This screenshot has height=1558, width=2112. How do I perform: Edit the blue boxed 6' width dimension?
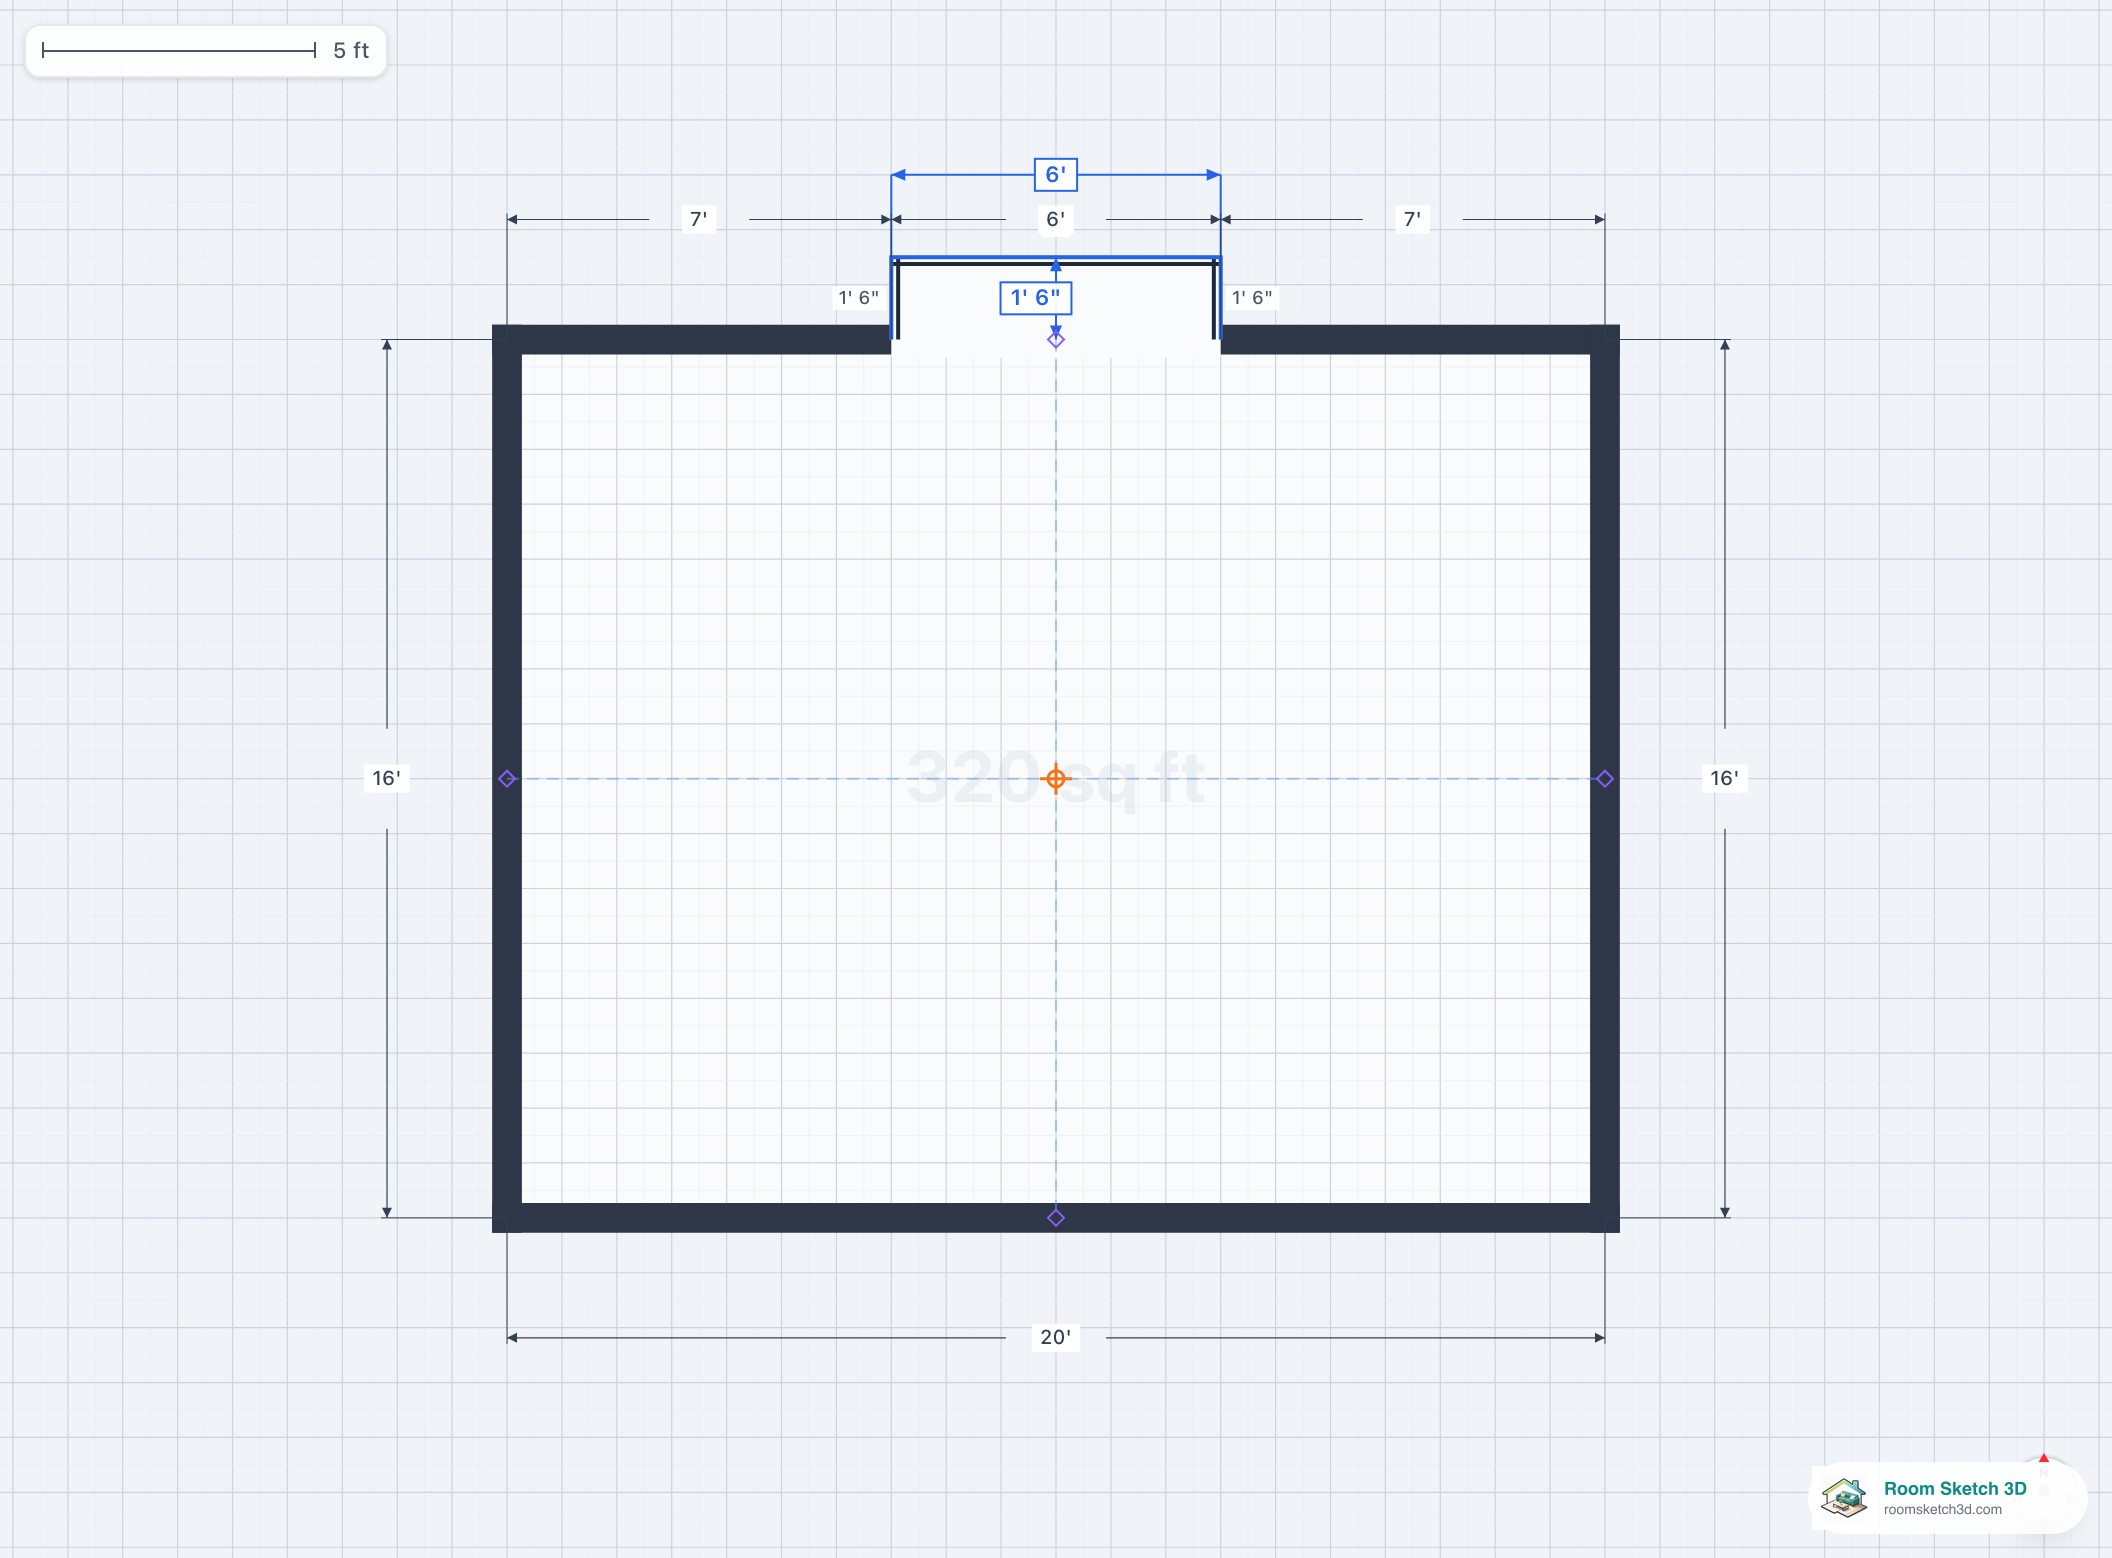click(1055, 175)
